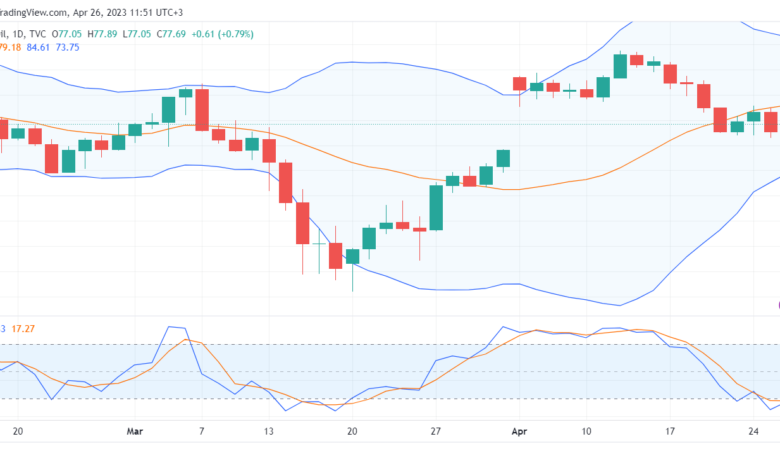The image size is (780, 470).
Task: Click the Bollinger lower band value 73.75
Action: pyautogui.click(x=68, y=47)
